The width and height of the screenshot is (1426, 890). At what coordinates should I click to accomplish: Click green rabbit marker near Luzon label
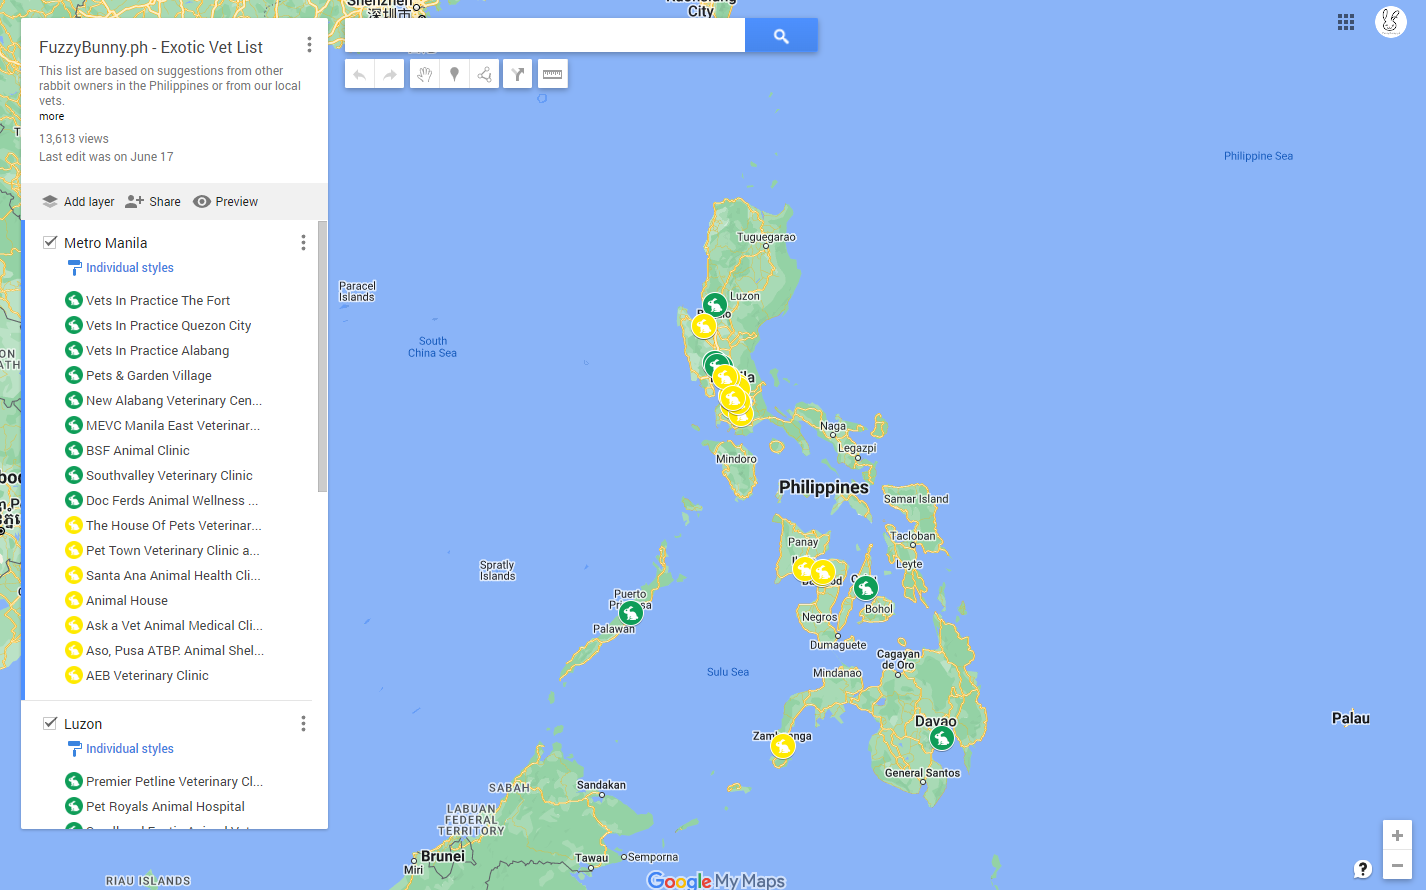click(714, 305)
